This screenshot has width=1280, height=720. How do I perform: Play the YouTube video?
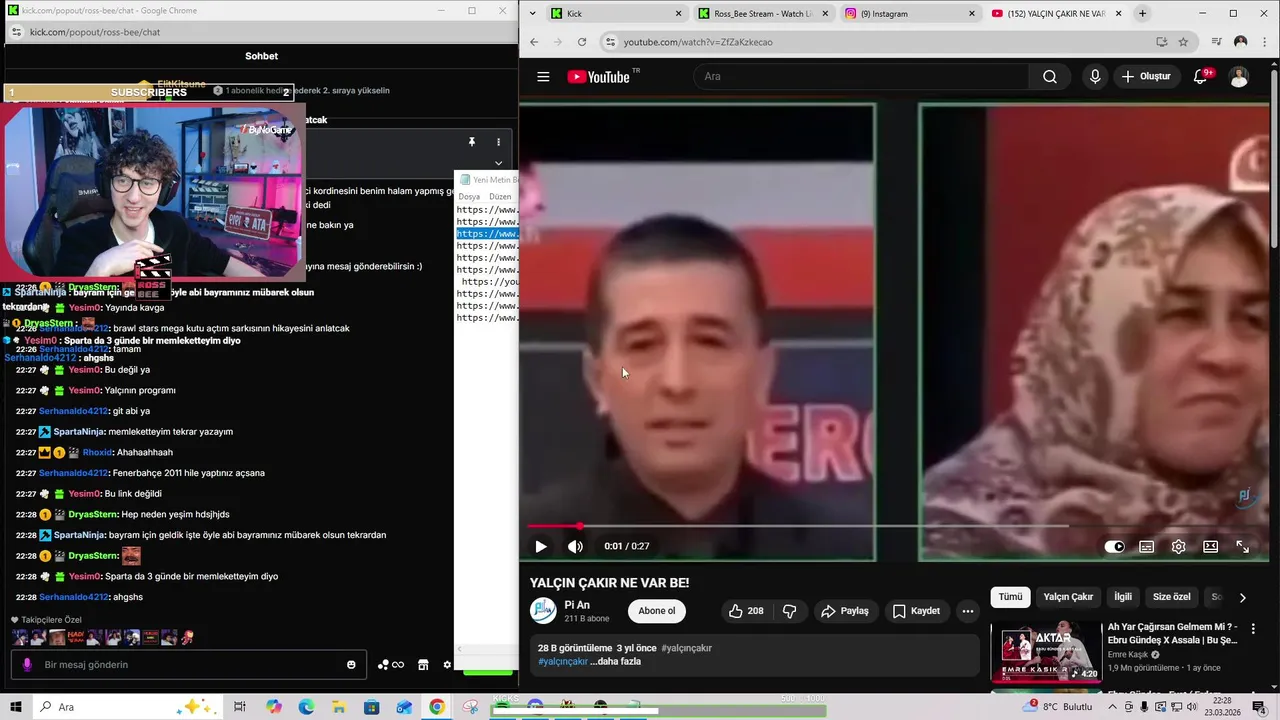tap(541, 546)
